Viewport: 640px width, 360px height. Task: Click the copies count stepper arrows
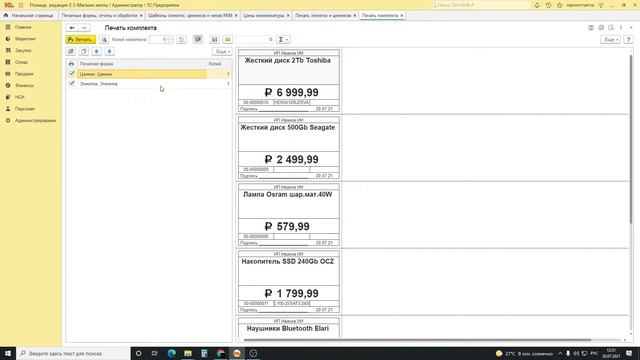pyautogui.click(x=170, y=40)
